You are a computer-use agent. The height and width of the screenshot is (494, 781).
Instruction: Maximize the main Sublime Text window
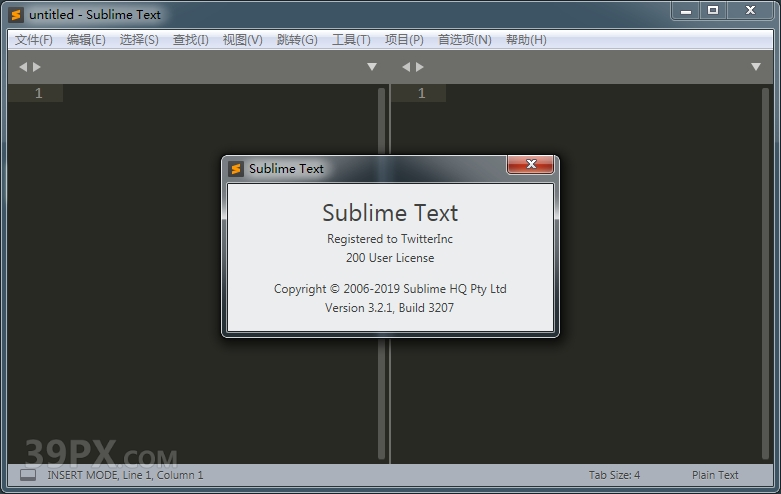click(713, 10)
